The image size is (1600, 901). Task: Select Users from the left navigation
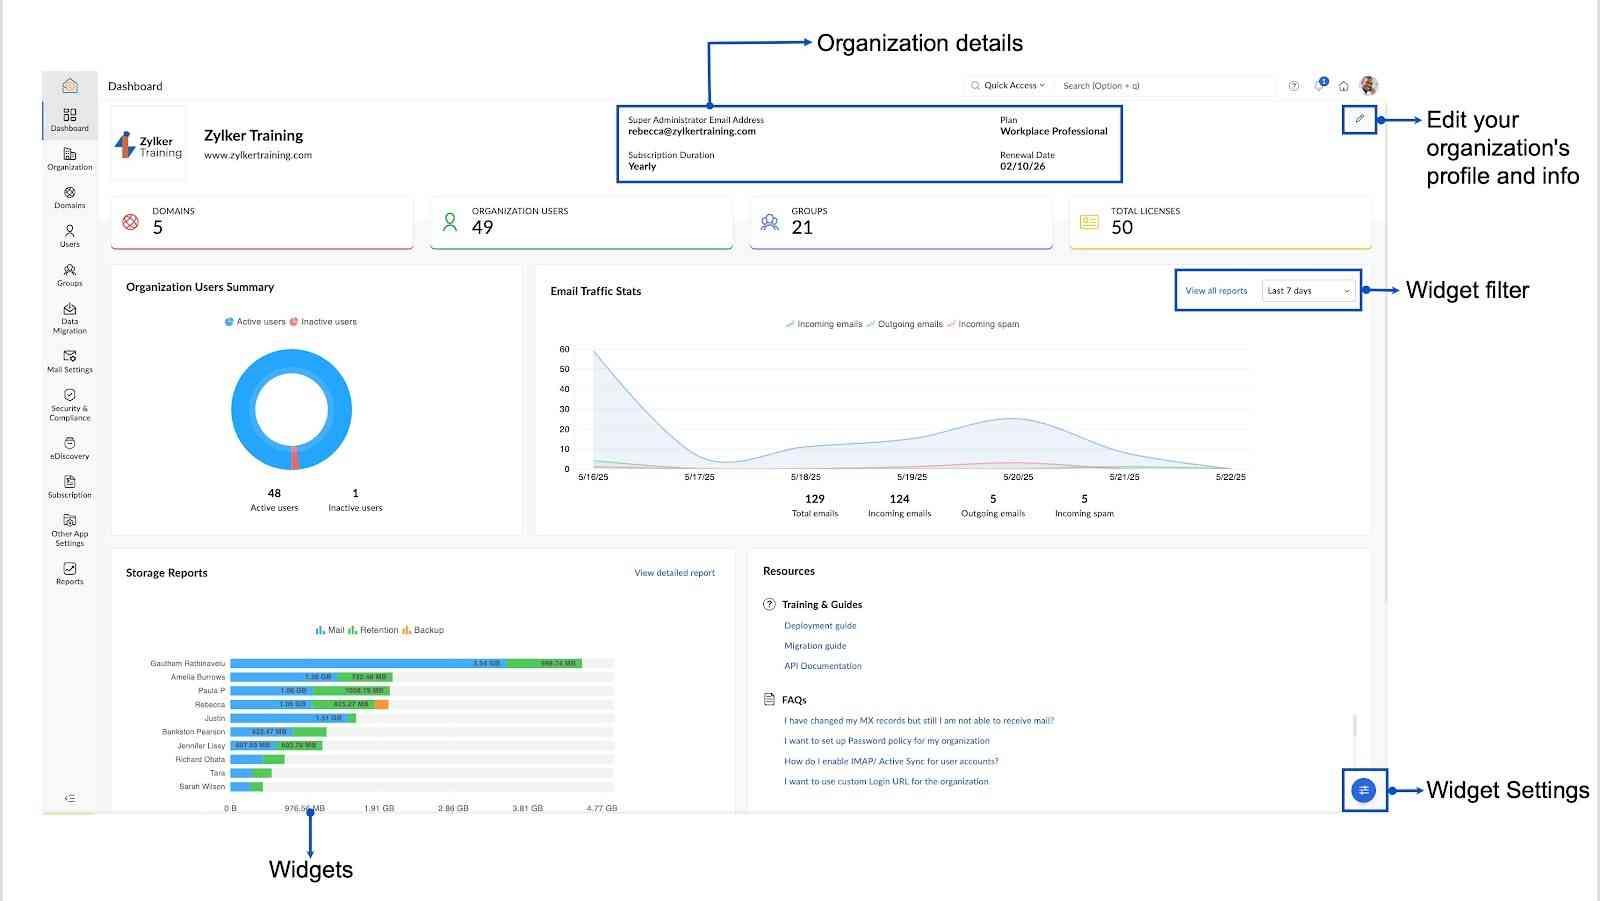pos(69,236)
